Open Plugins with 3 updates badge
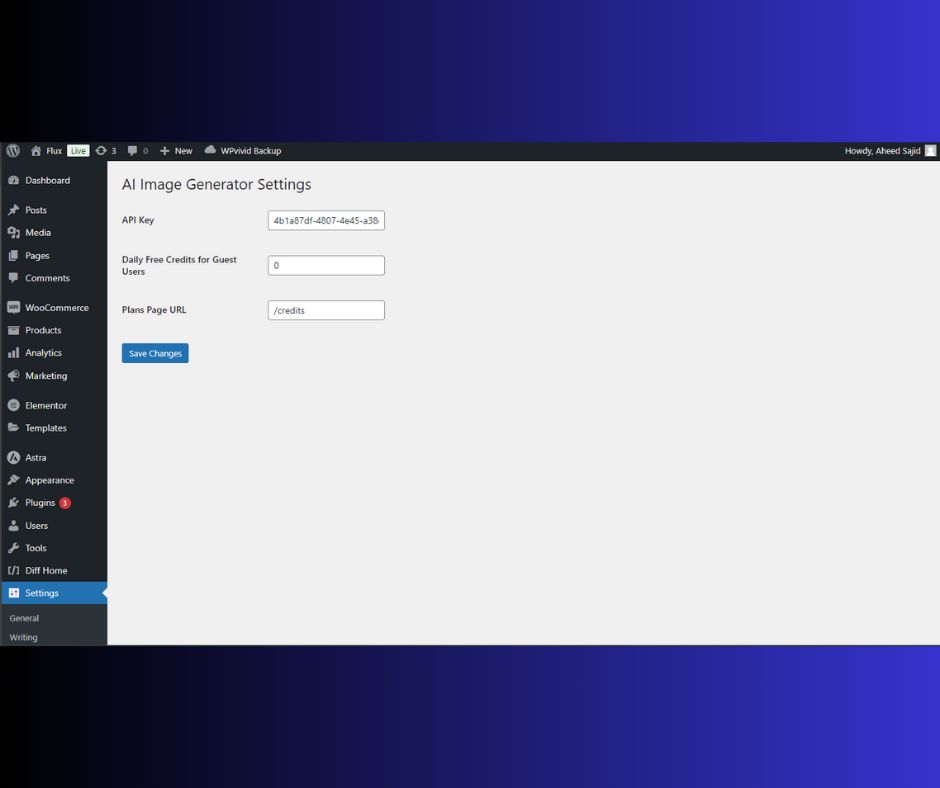This screenshot has width=940, height=788. [x=40, y=503]
